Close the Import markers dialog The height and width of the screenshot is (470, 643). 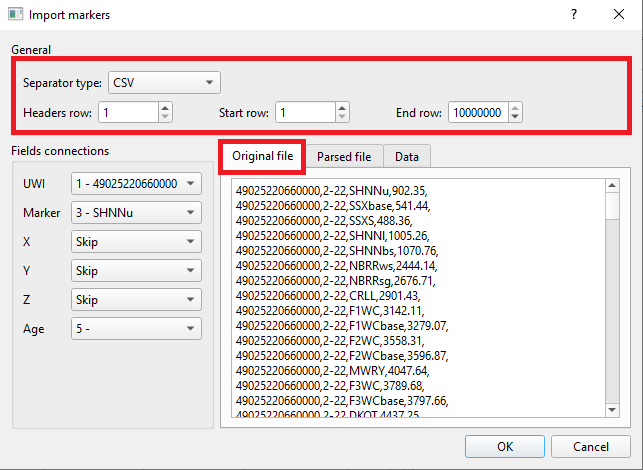(x=619, y=15)
